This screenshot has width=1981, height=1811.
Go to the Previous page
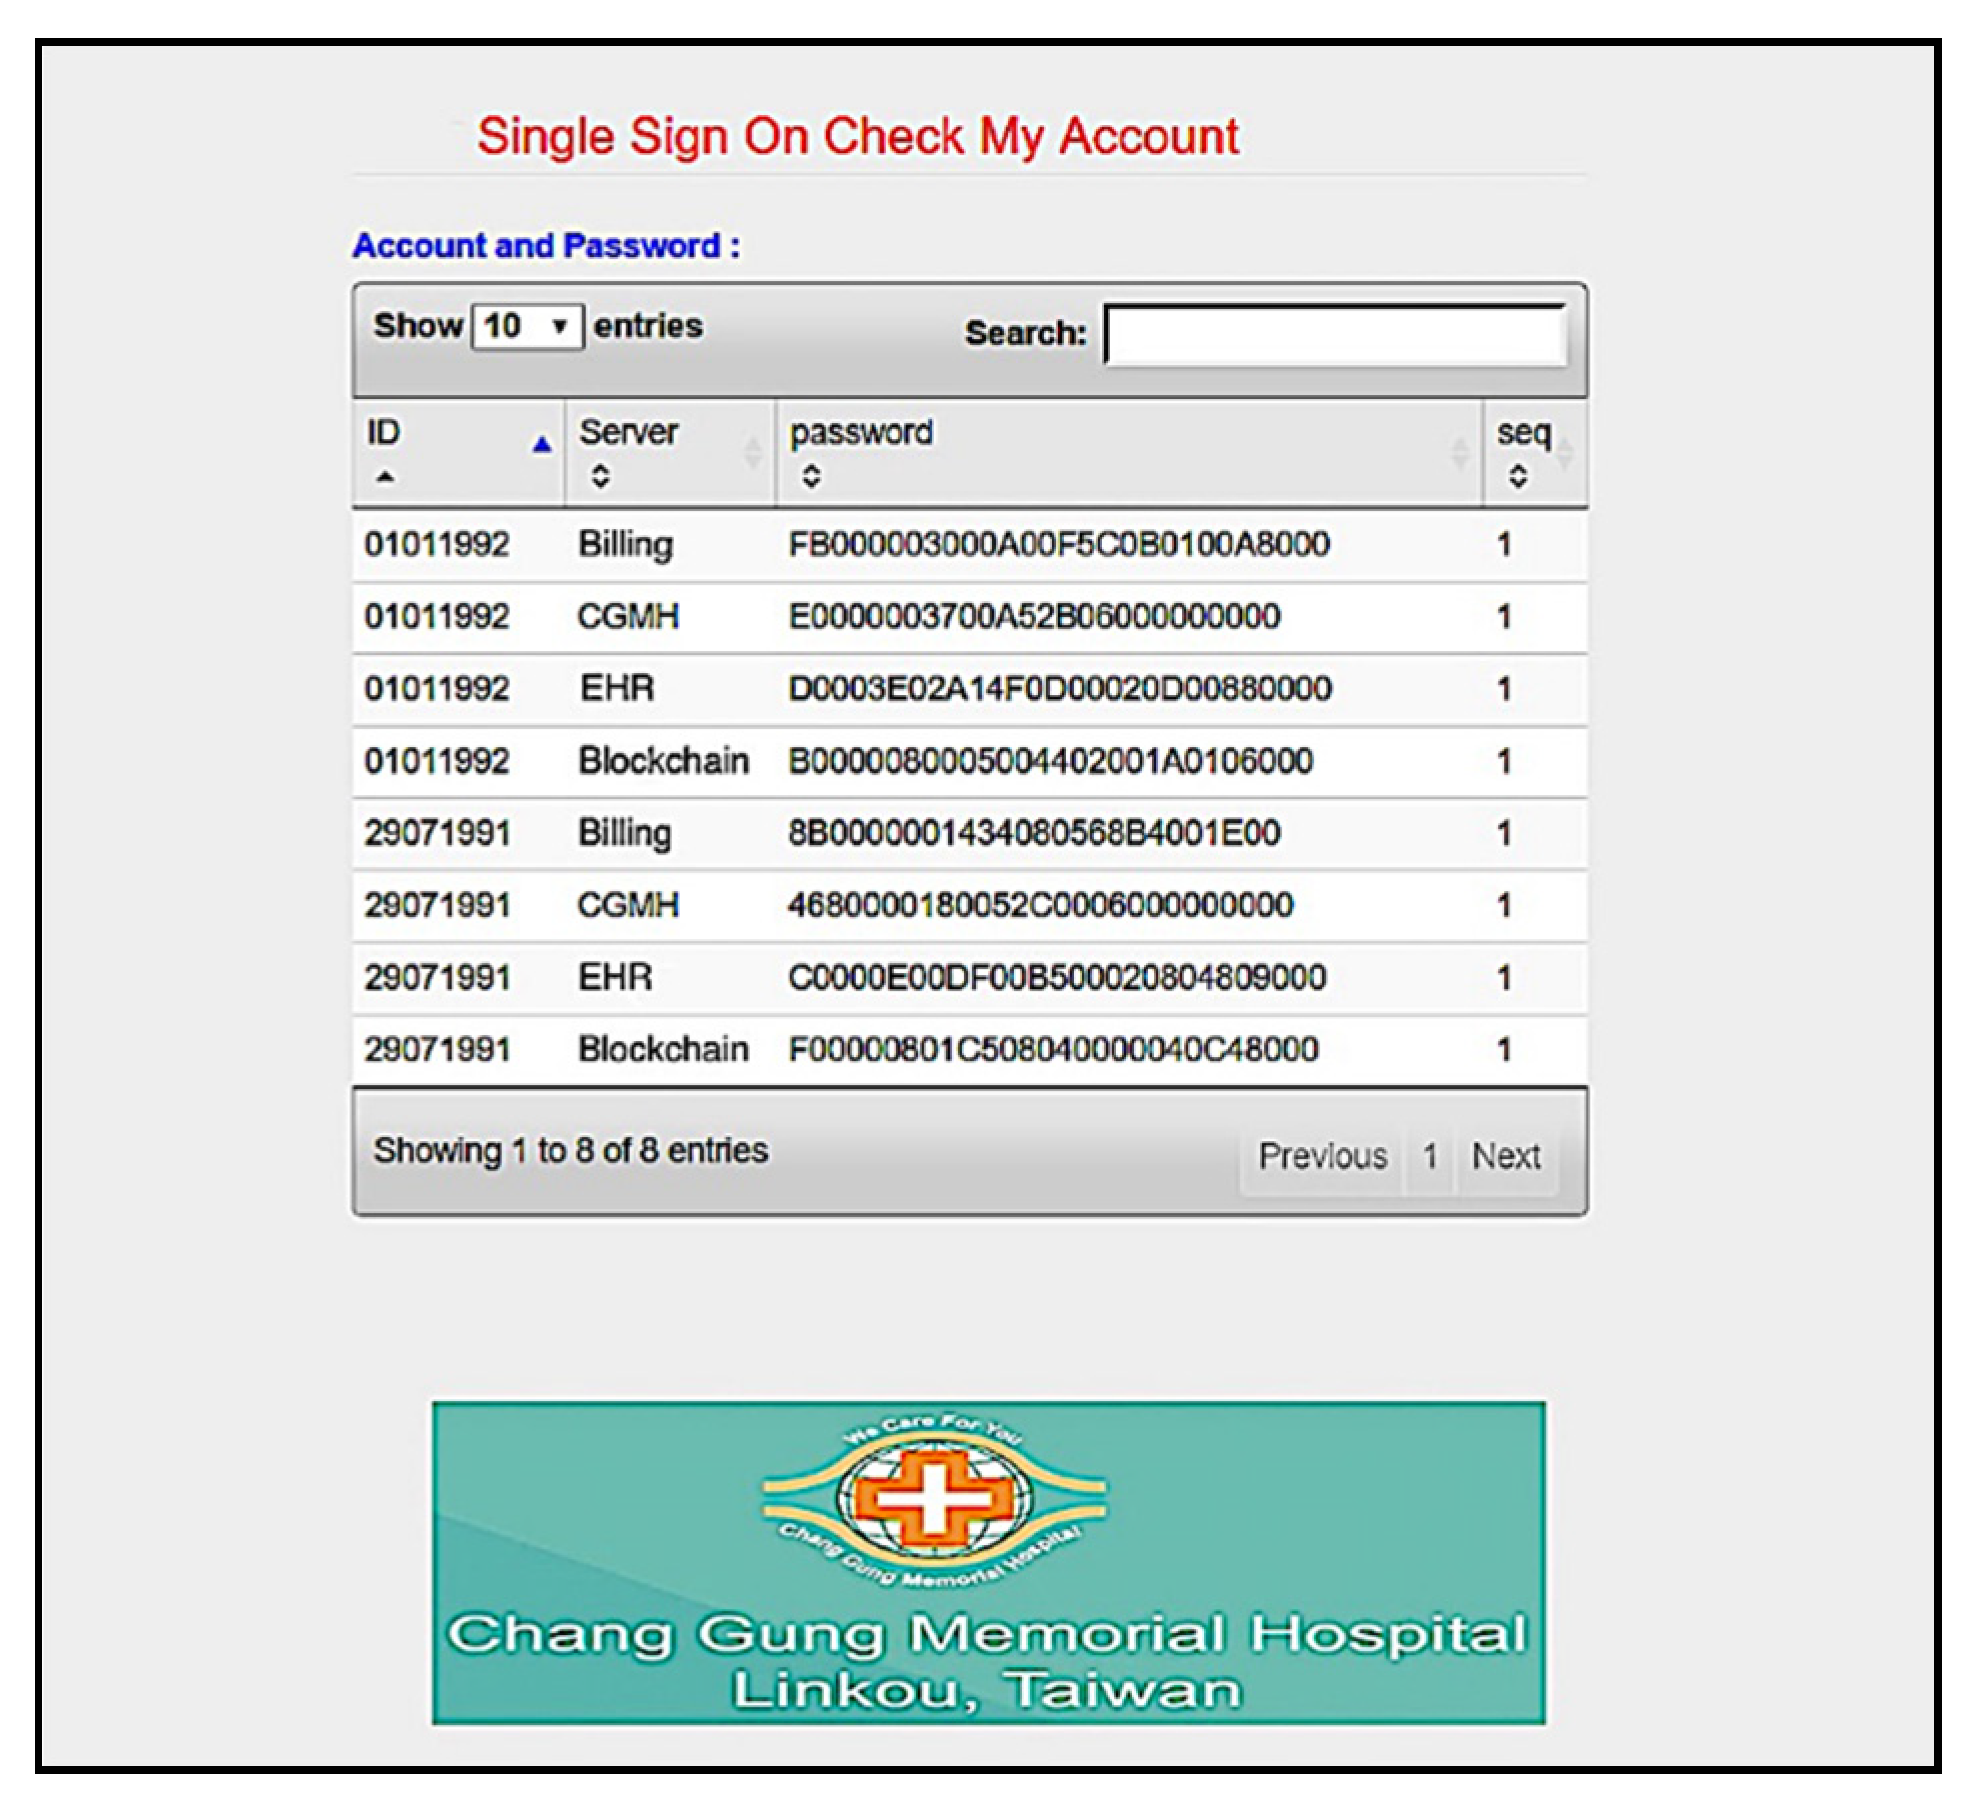[x=1321, y=1156]
